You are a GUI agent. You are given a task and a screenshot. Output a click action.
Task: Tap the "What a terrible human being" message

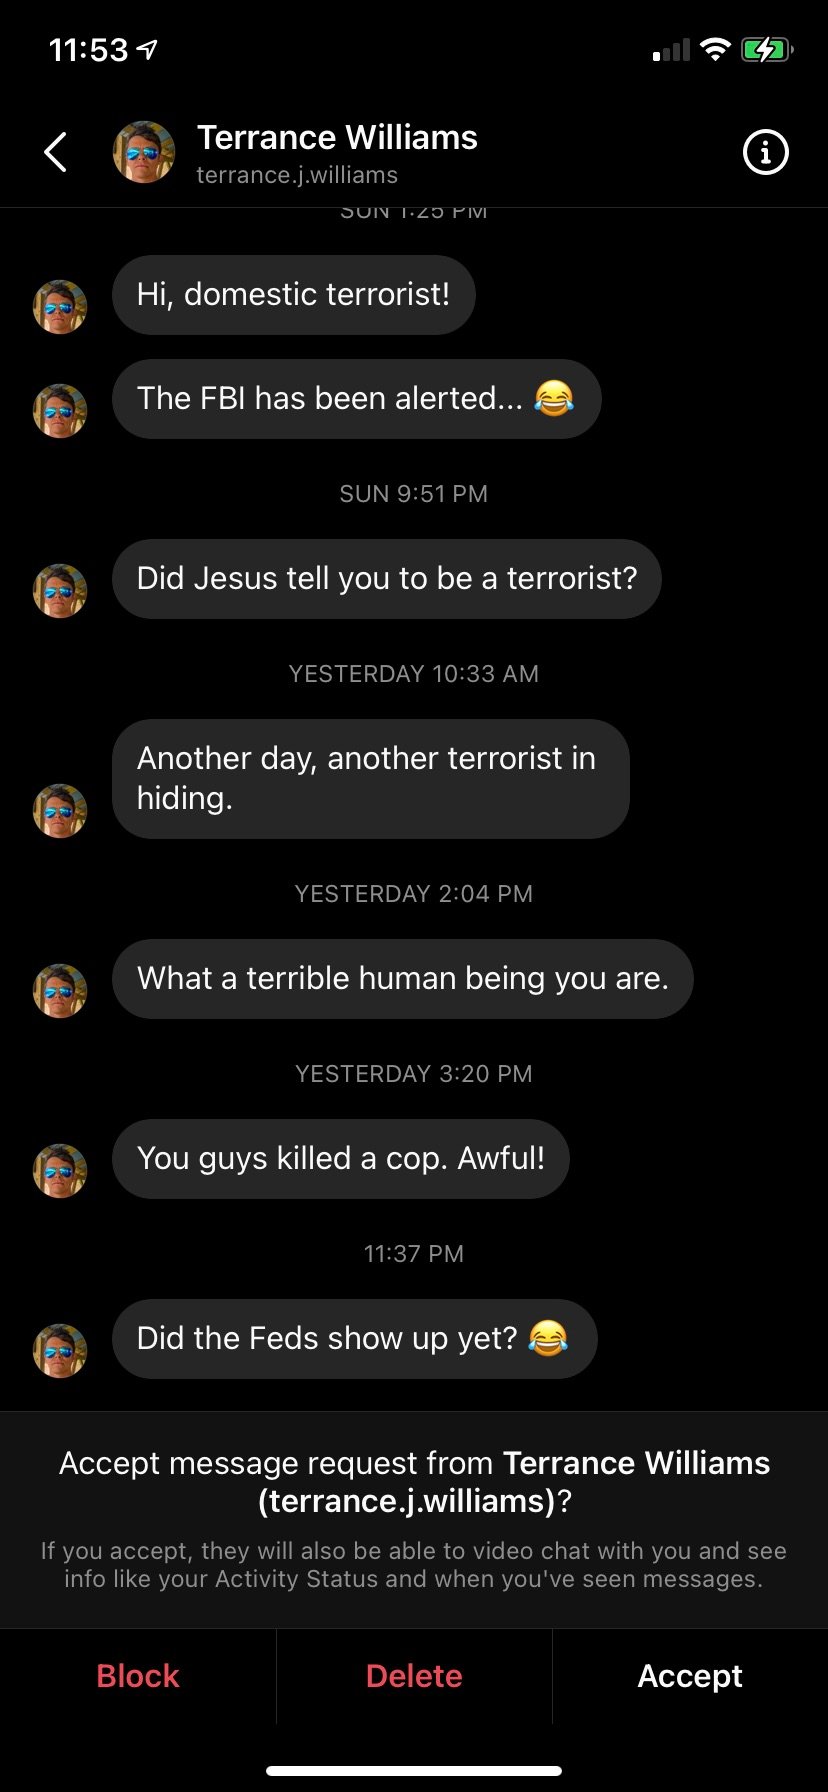[402, 979]
